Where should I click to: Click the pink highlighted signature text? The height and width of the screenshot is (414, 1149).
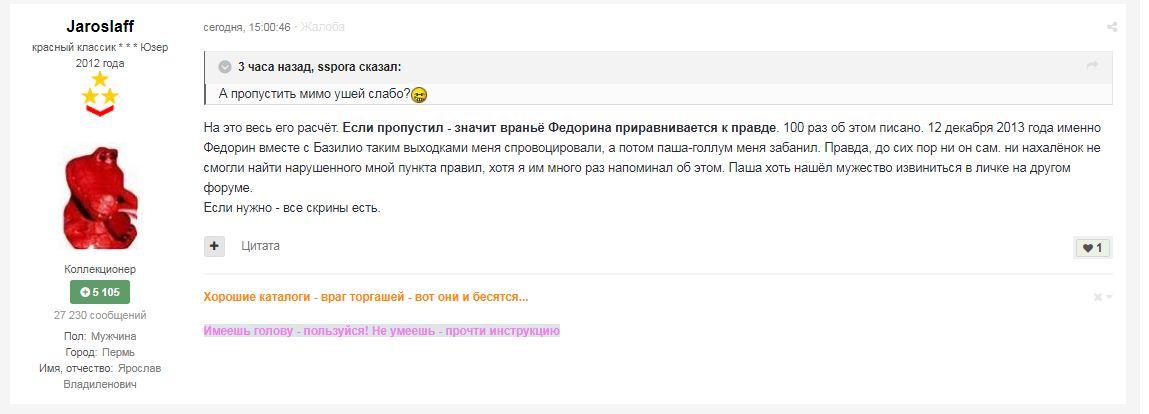point(382,331)
